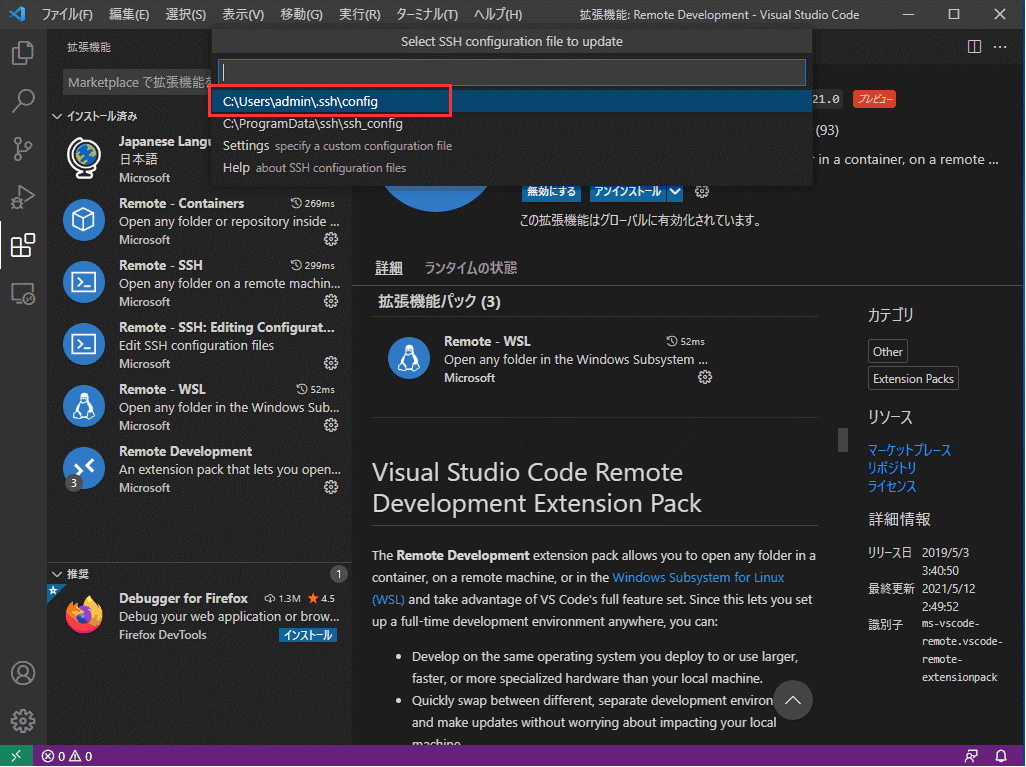Open the Windows Subsystem for Linux link

(x=698, y=577)
